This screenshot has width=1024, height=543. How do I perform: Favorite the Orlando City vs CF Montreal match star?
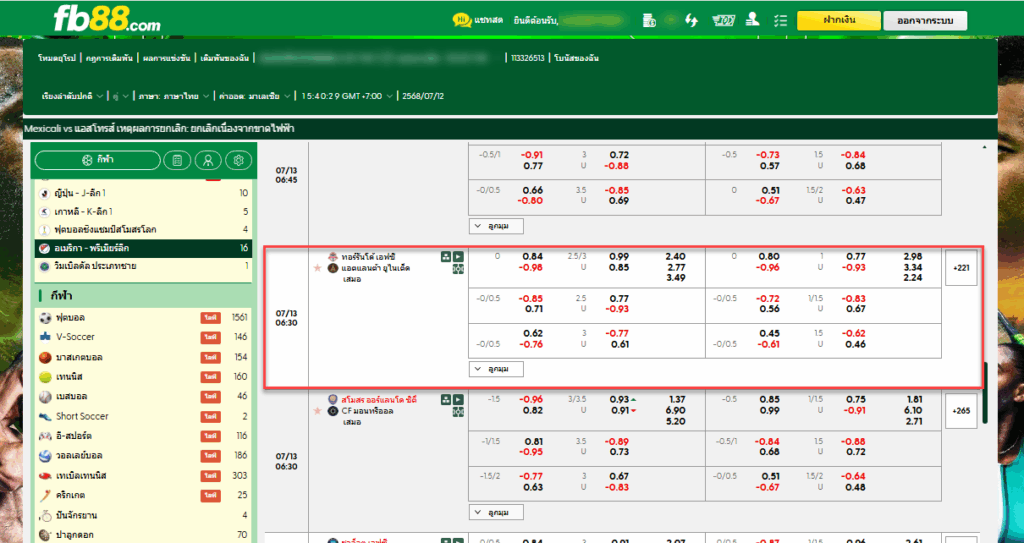click(x=318, y=411)
